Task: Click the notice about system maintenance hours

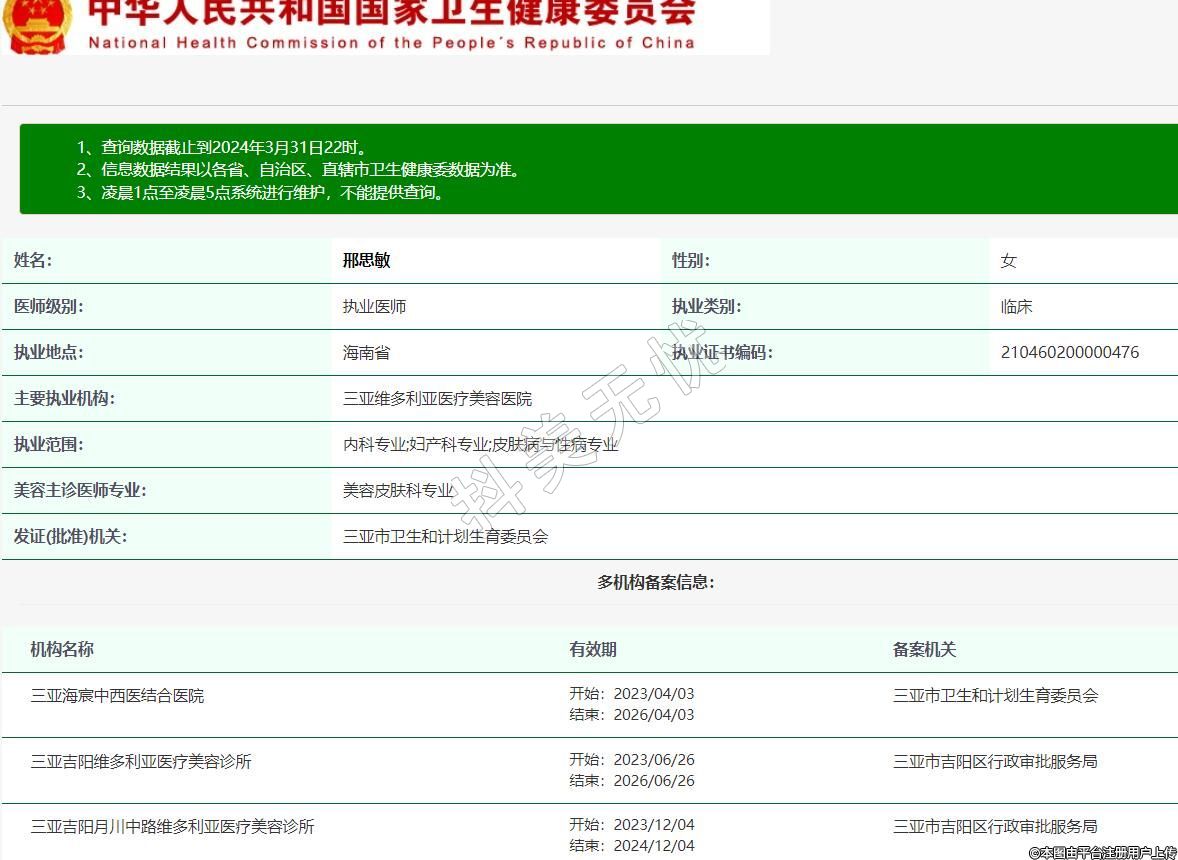Action: [260, 193]
